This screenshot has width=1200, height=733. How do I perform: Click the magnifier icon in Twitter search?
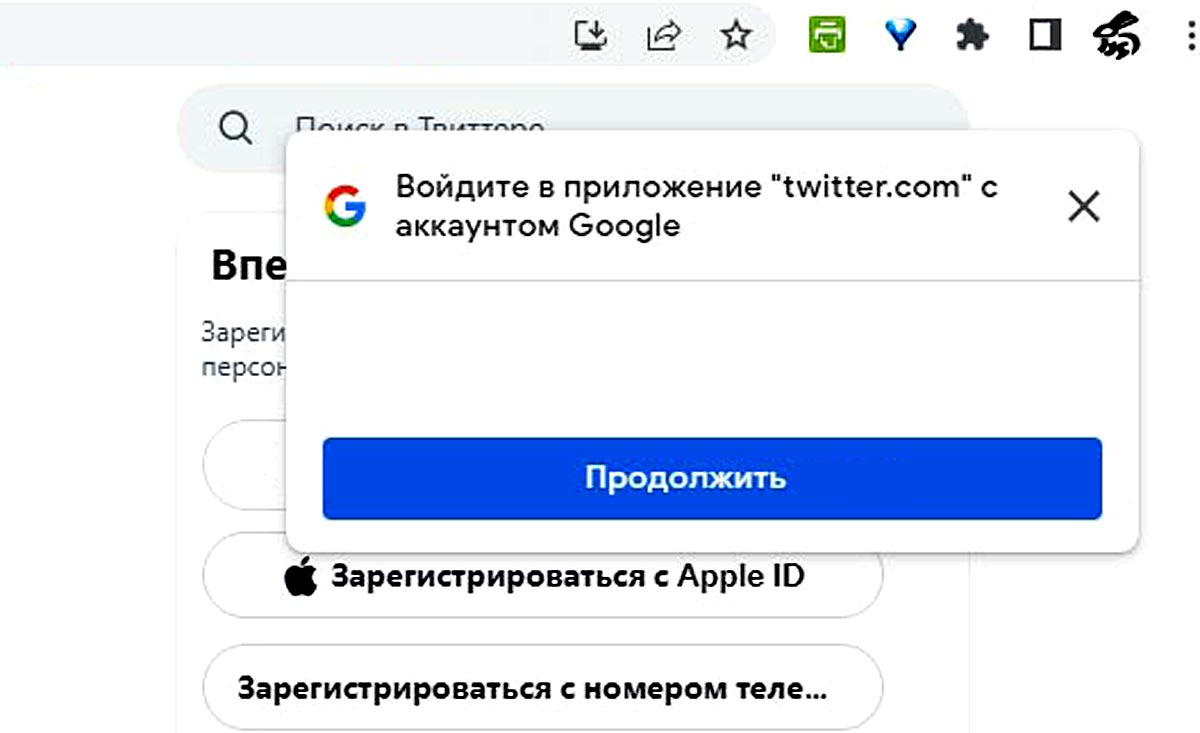click(x=235, y=128)
